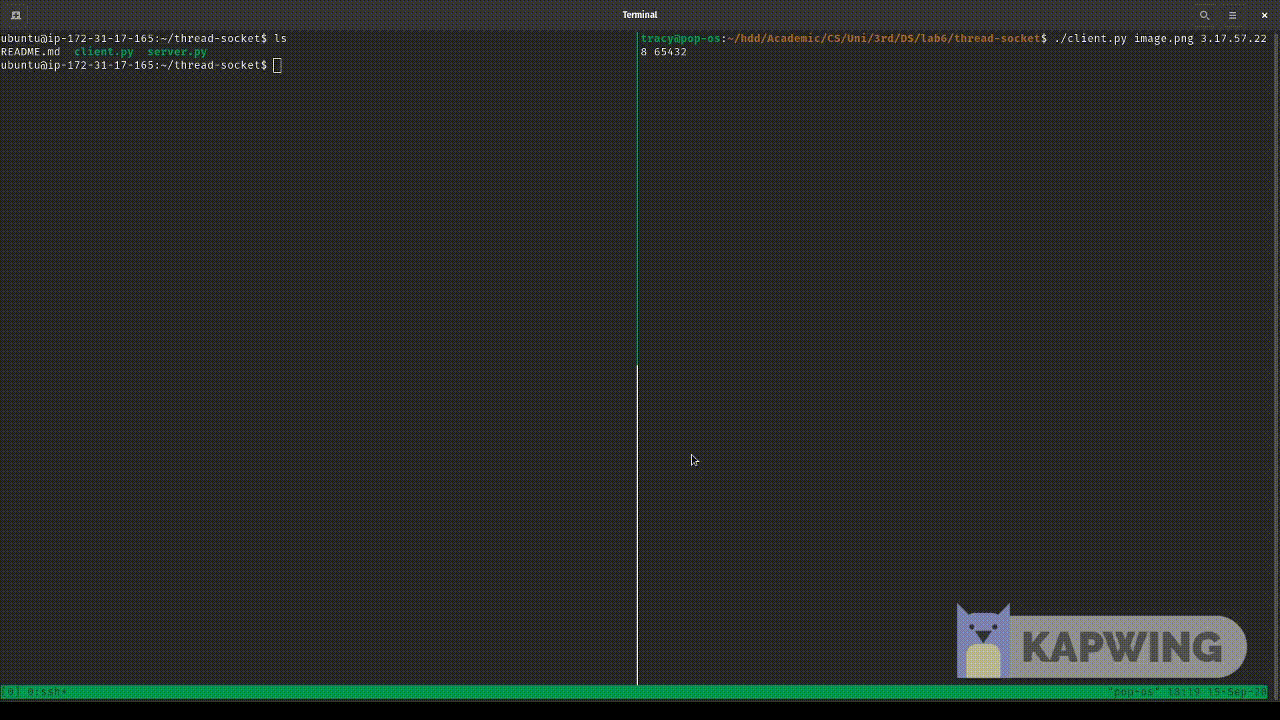The height and width of the screenshot is (720, 1280).
Task: Open terminal hamburger menu
Action: [x=1233, y=15]
